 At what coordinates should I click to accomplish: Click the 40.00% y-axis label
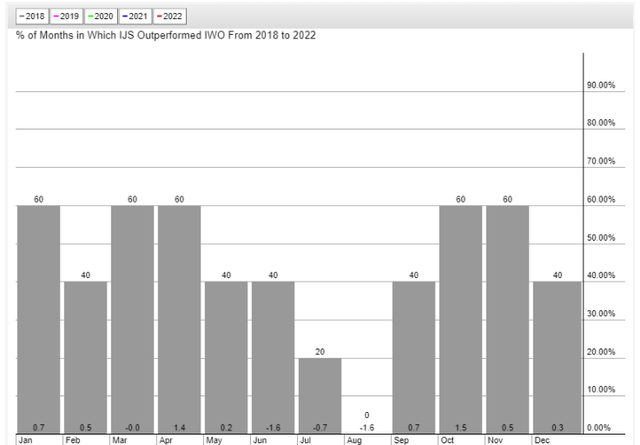601,275
